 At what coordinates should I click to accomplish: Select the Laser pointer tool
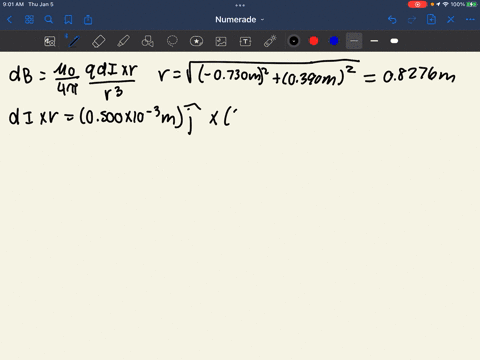[270, 41]
